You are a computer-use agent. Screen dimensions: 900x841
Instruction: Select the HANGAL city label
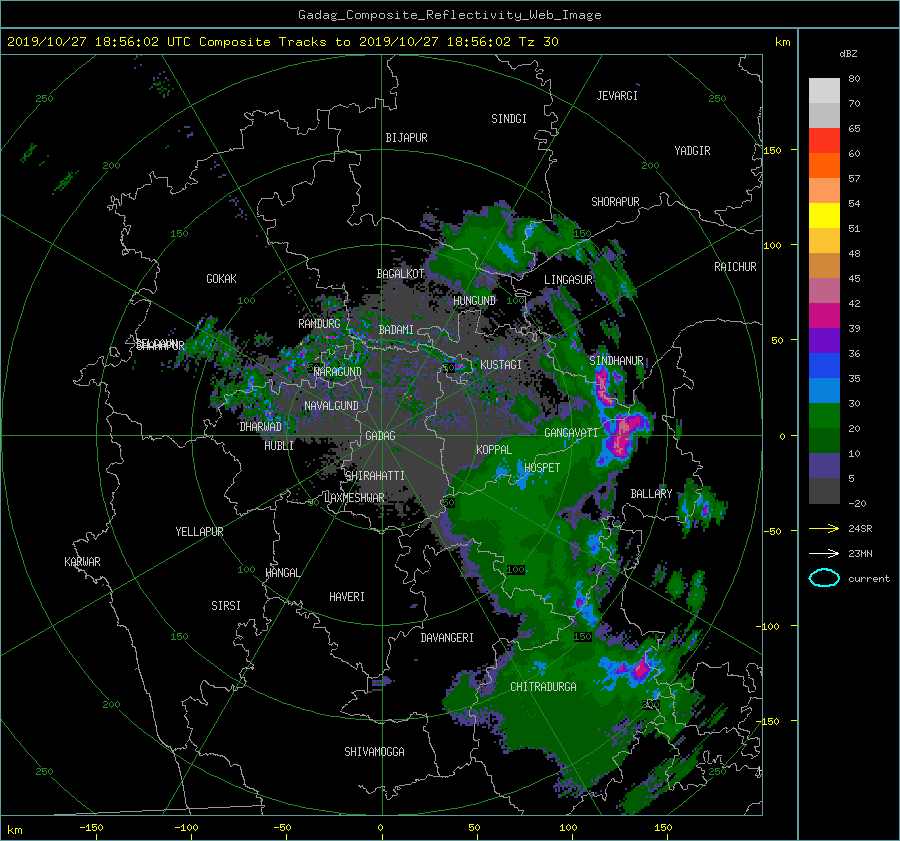click(282, 573)
